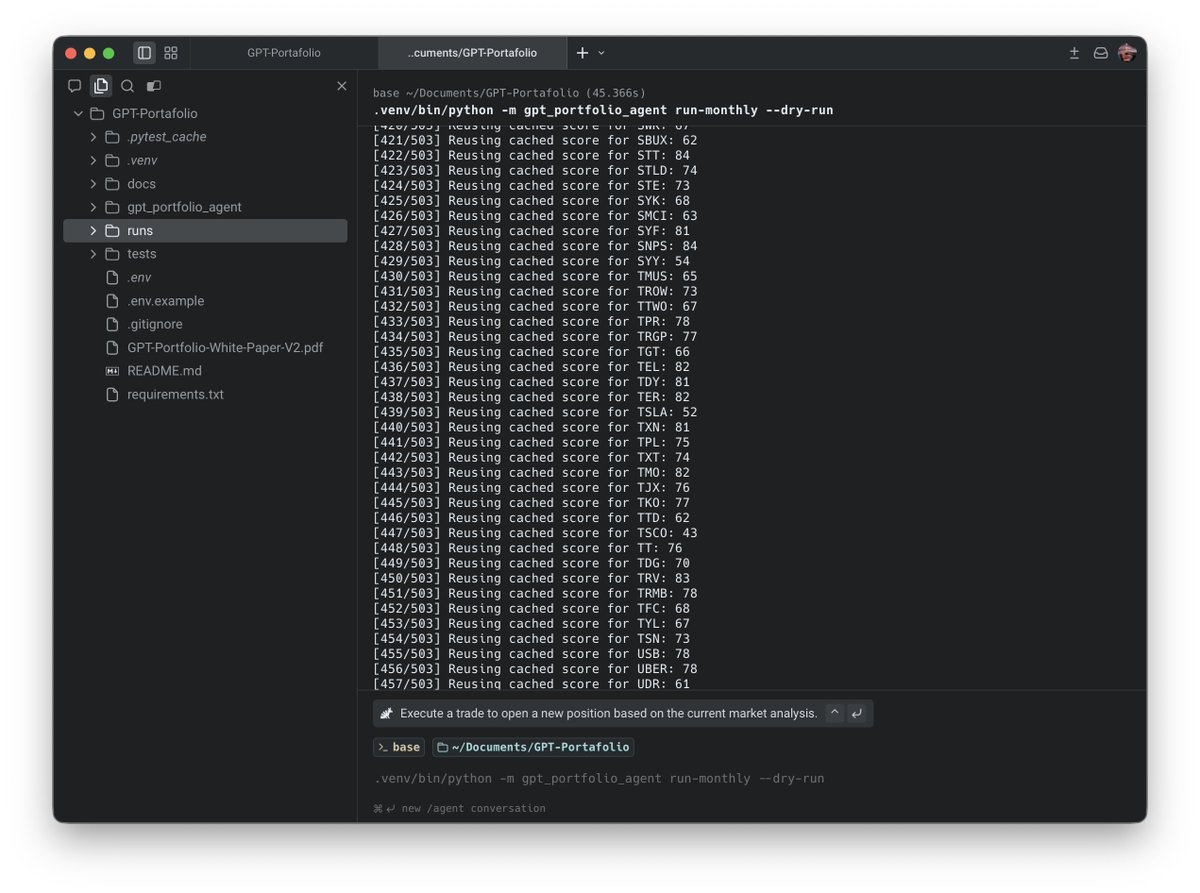Viewport: 1200px width, 893px height.
Task: Accept the suggestion with return arrow button
Action: [857, 713]
